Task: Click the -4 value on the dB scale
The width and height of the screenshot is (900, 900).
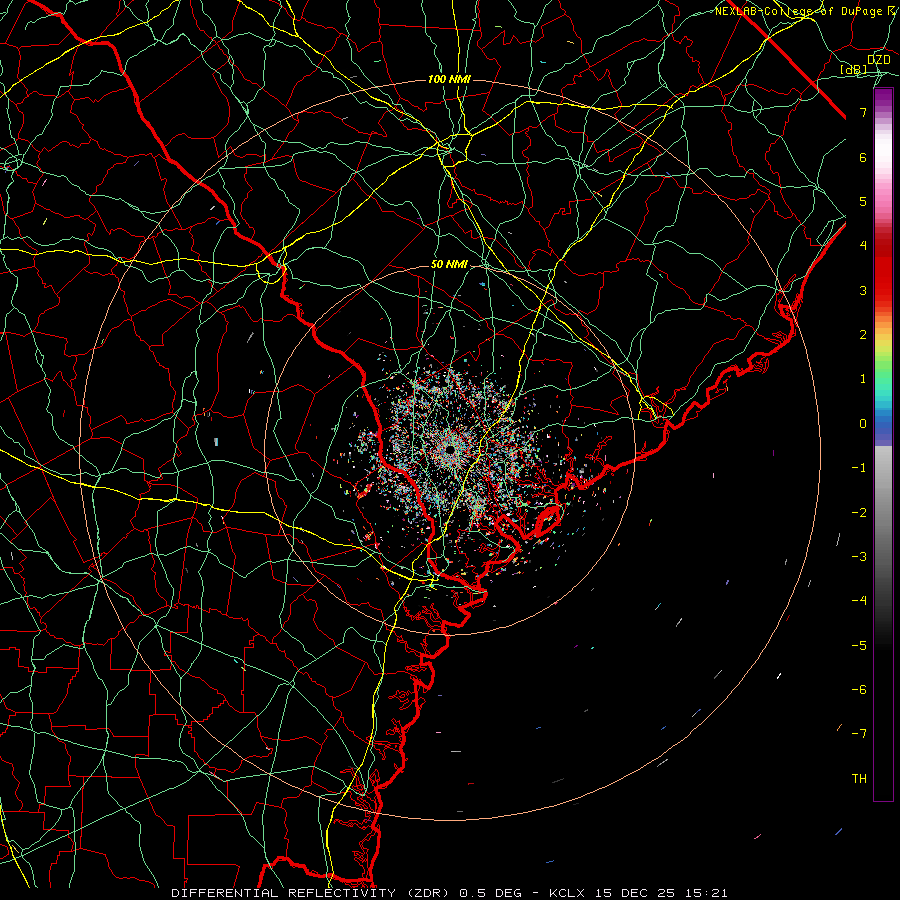Action: coord(859,601)
